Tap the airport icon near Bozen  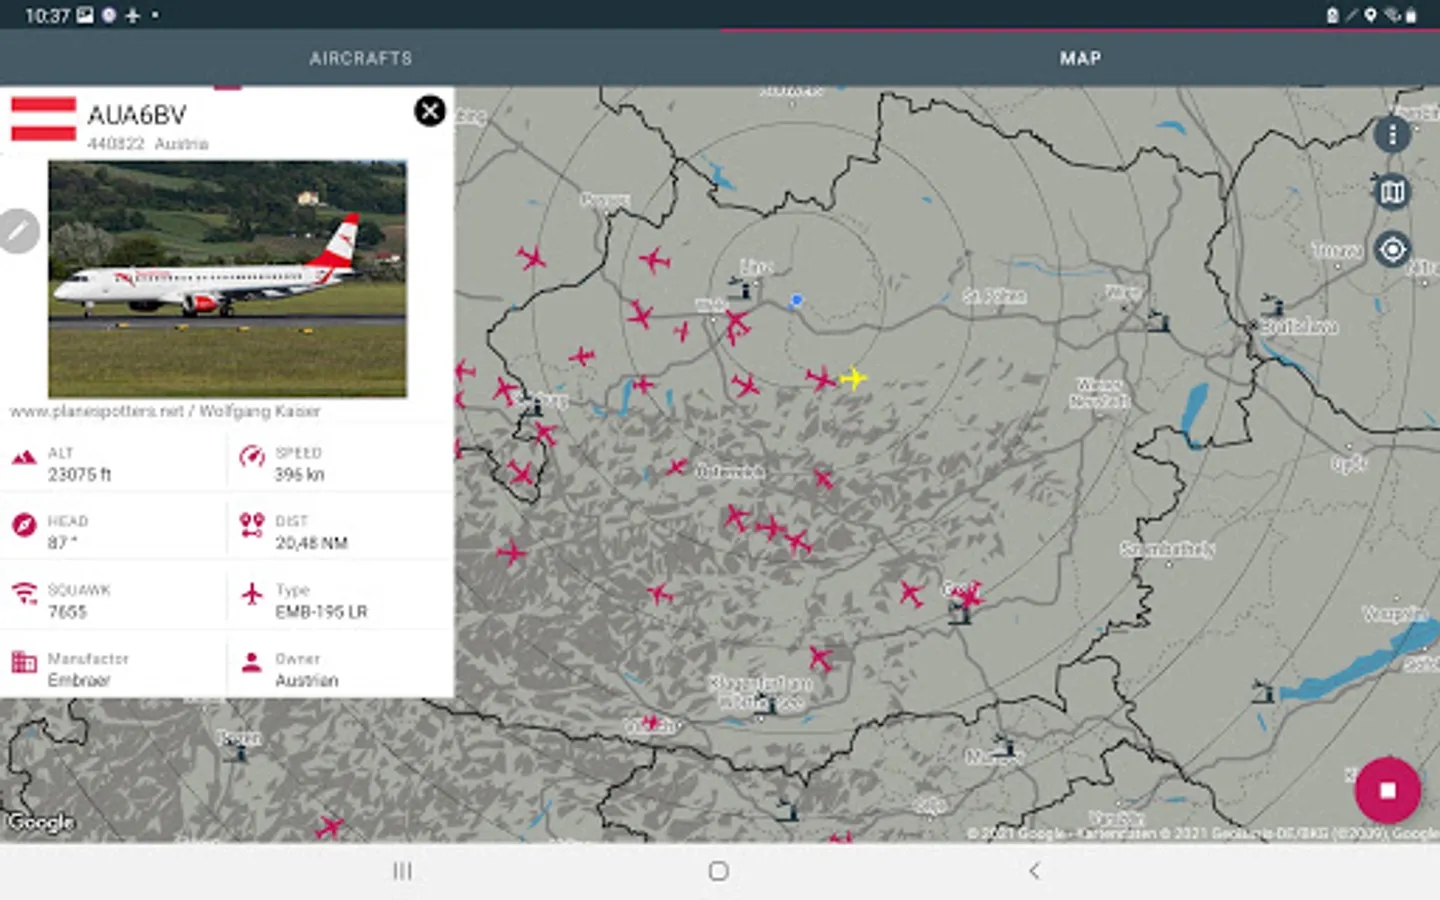236,752
